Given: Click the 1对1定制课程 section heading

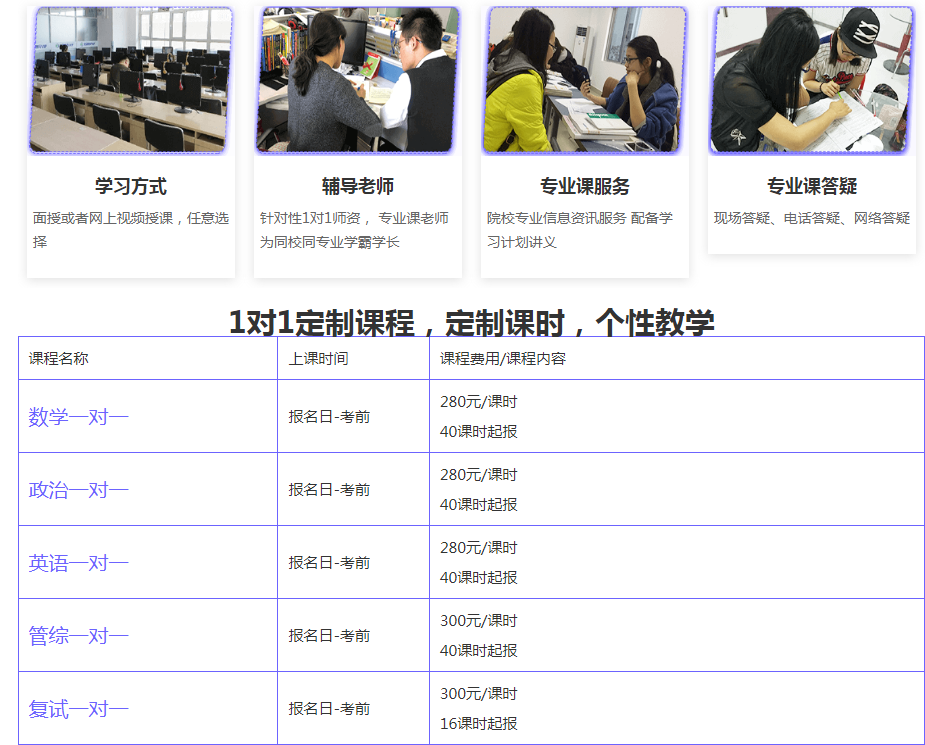Looking at the screenshot, I should [471, 322].
